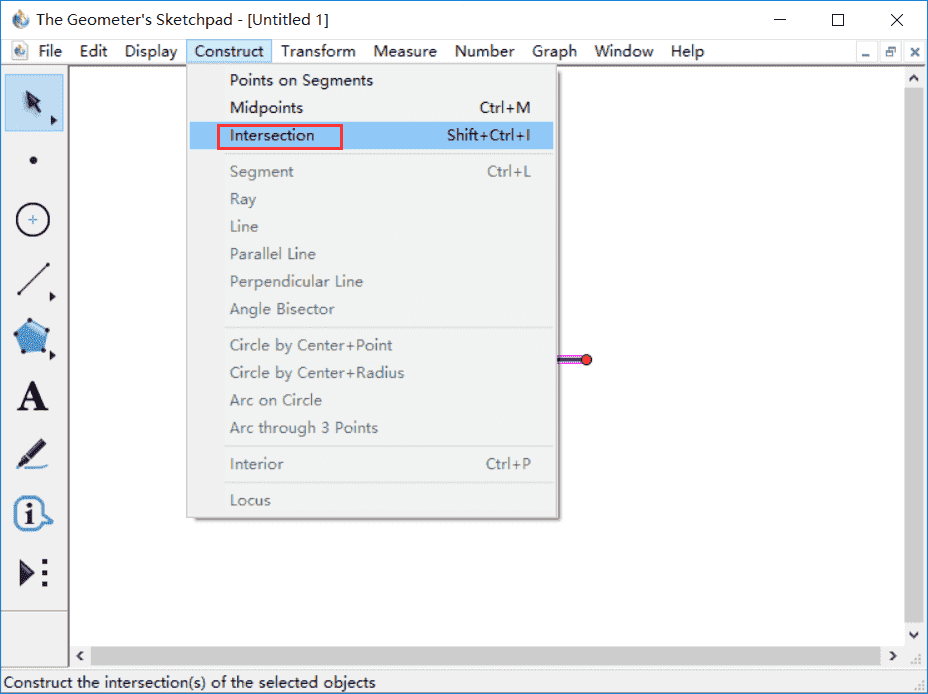
Task: Select the Polygon tool
Action: click(31, 337)
